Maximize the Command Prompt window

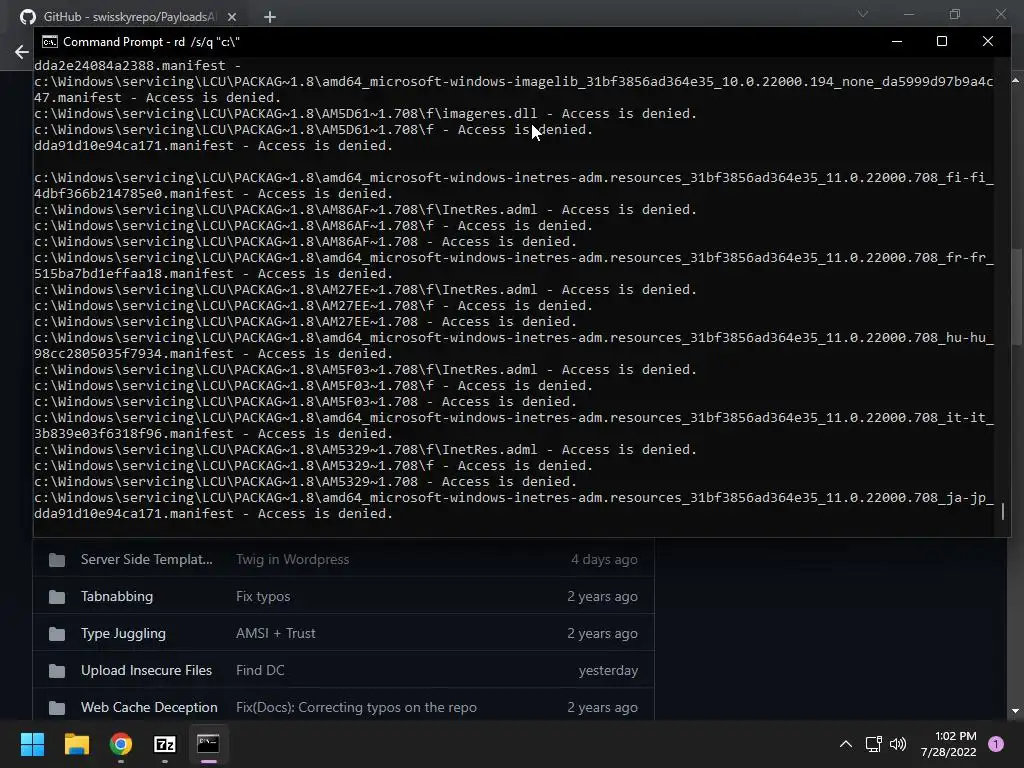942,41
